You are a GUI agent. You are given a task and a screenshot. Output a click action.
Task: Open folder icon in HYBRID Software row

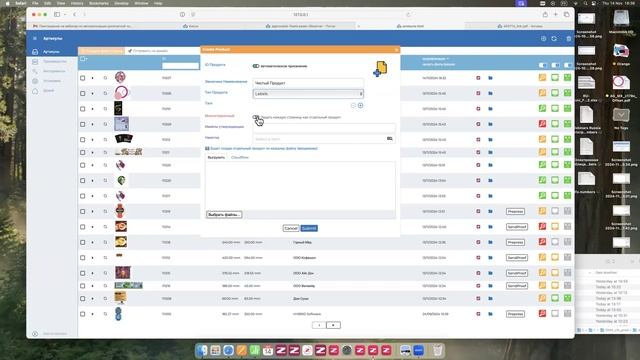tap(490, 314)
